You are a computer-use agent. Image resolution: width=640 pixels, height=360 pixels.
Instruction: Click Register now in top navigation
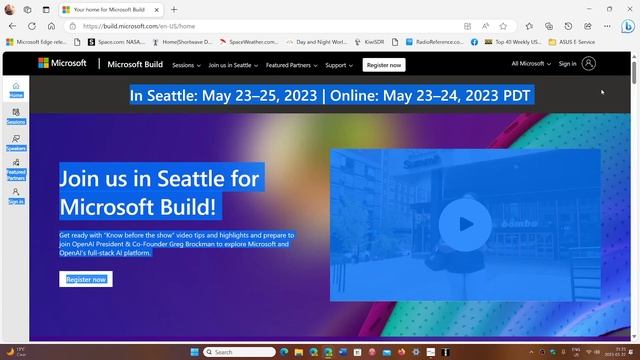click(x=384, y=65)
